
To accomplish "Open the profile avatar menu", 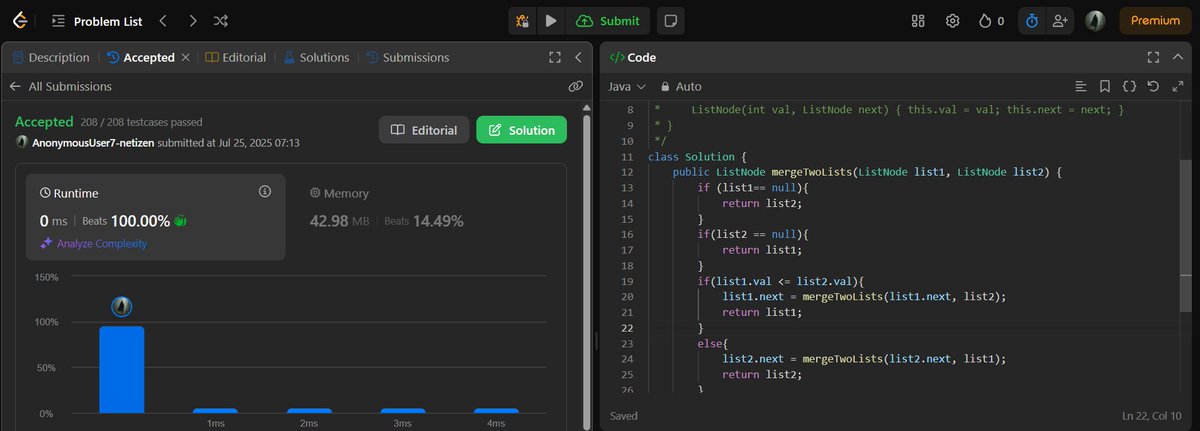I will [1095, 20].
